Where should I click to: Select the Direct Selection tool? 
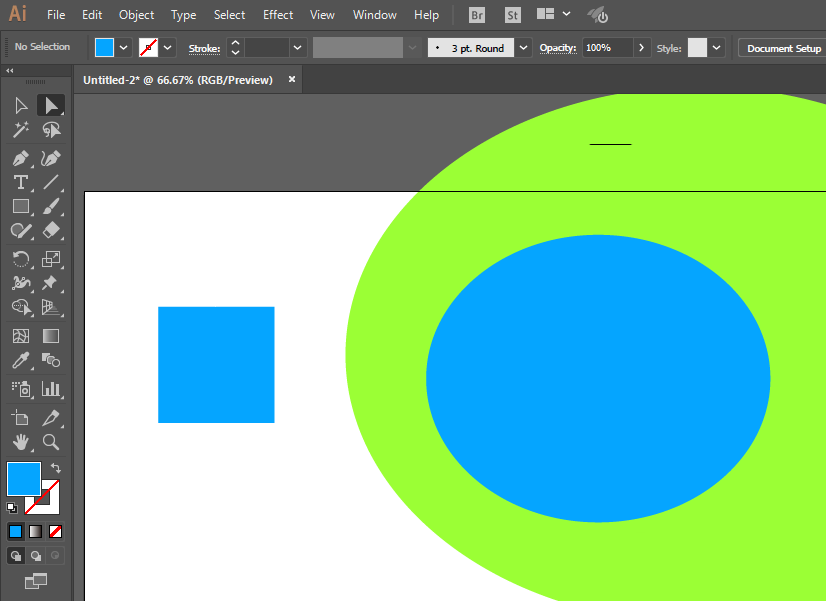[x=51, y=105]
